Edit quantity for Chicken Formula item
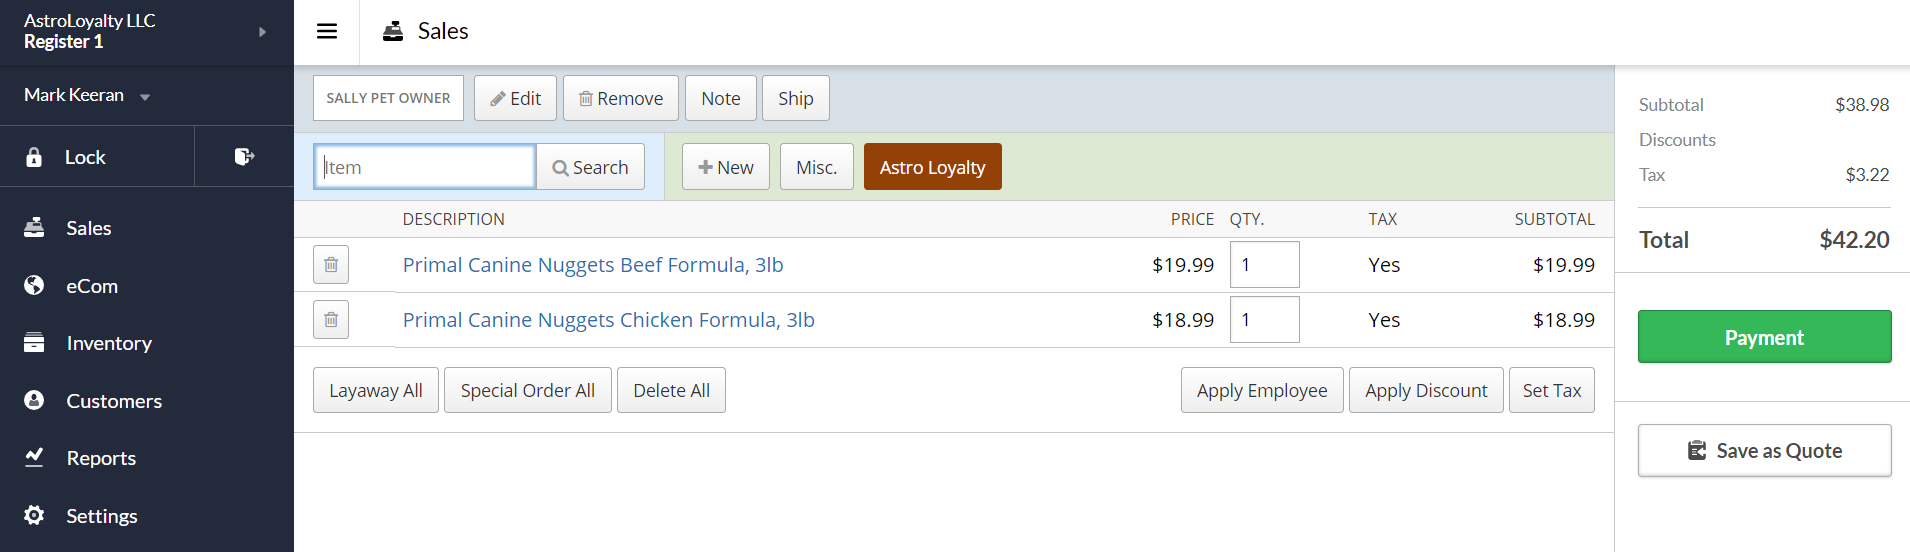The height and width of the screenshot is (552, 1910). click(x=1264, y=320)
